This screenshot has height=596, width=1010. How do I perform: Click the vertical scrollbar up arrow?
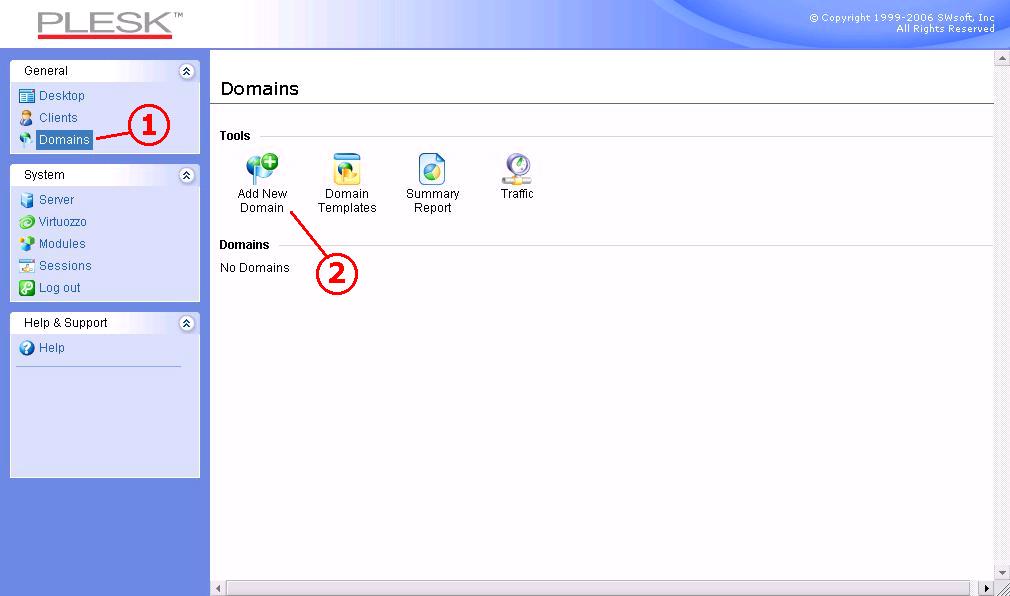pos(1002,59)
